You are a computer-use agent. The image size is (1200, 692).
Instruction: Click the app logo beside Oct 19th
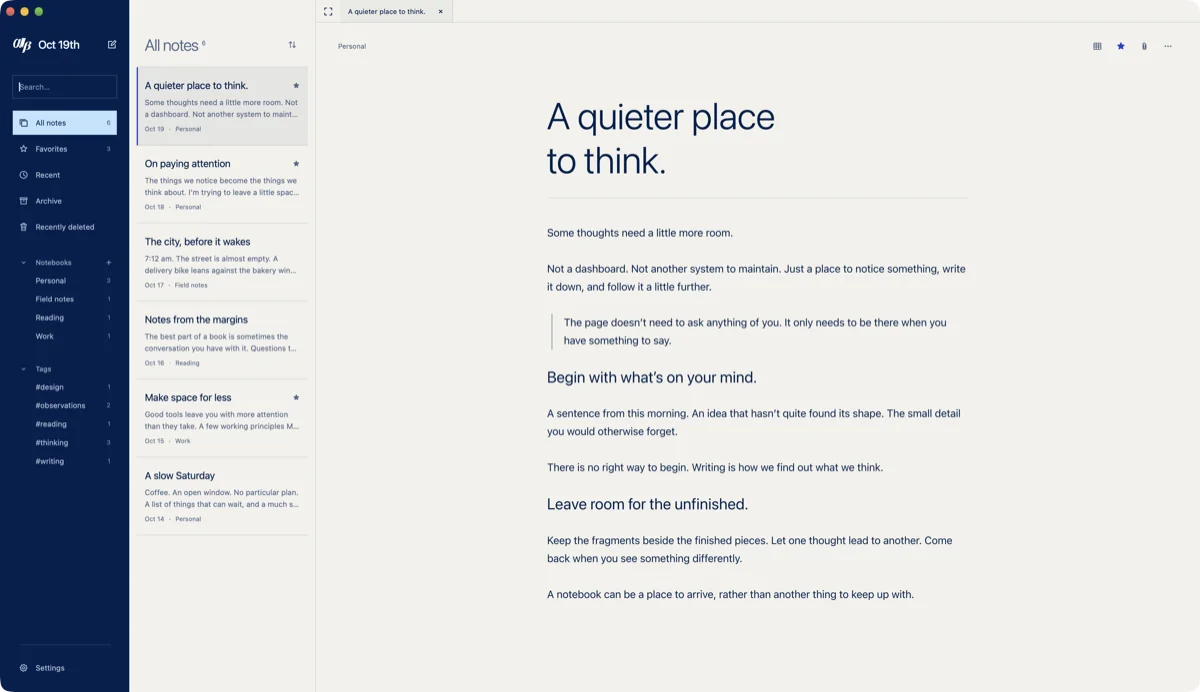(22, 44)
